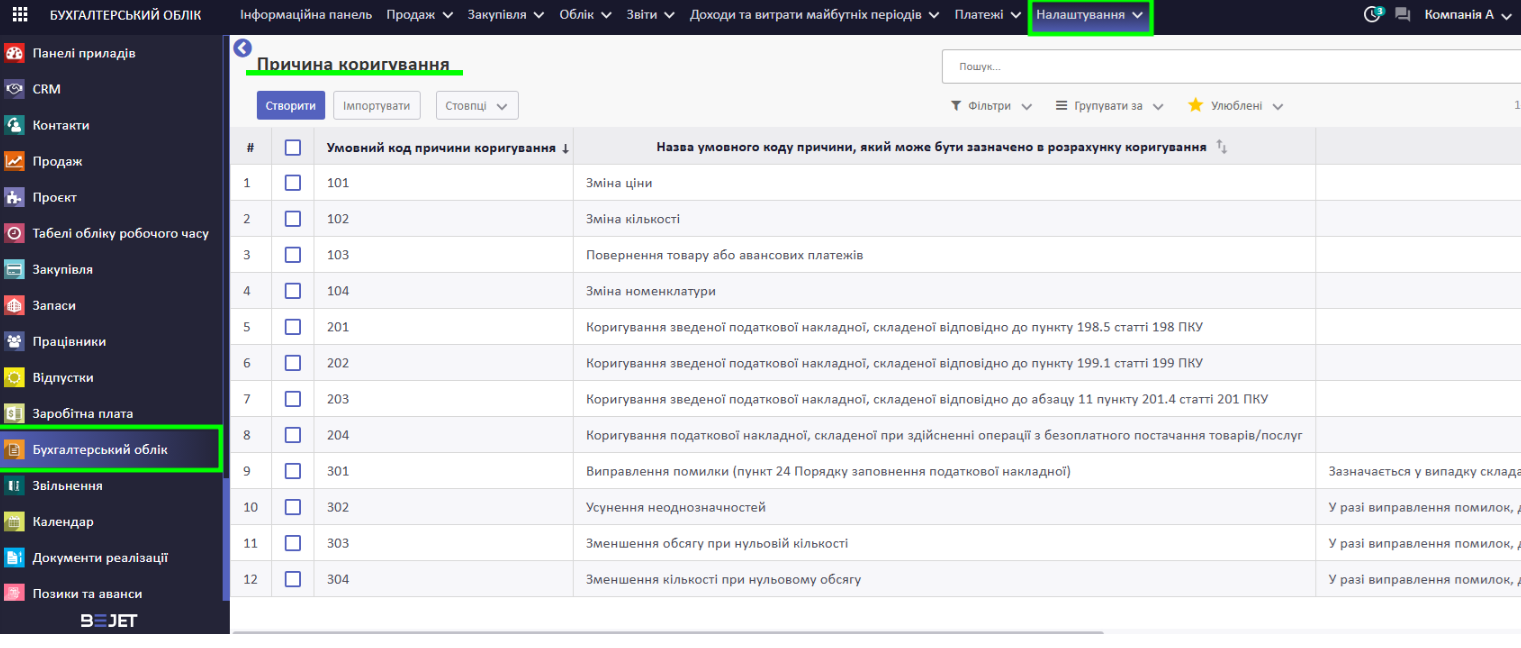Click the Проєкт sidebar icon
The height and width of the screenshot is (648, 1521).
coord(14,197)
